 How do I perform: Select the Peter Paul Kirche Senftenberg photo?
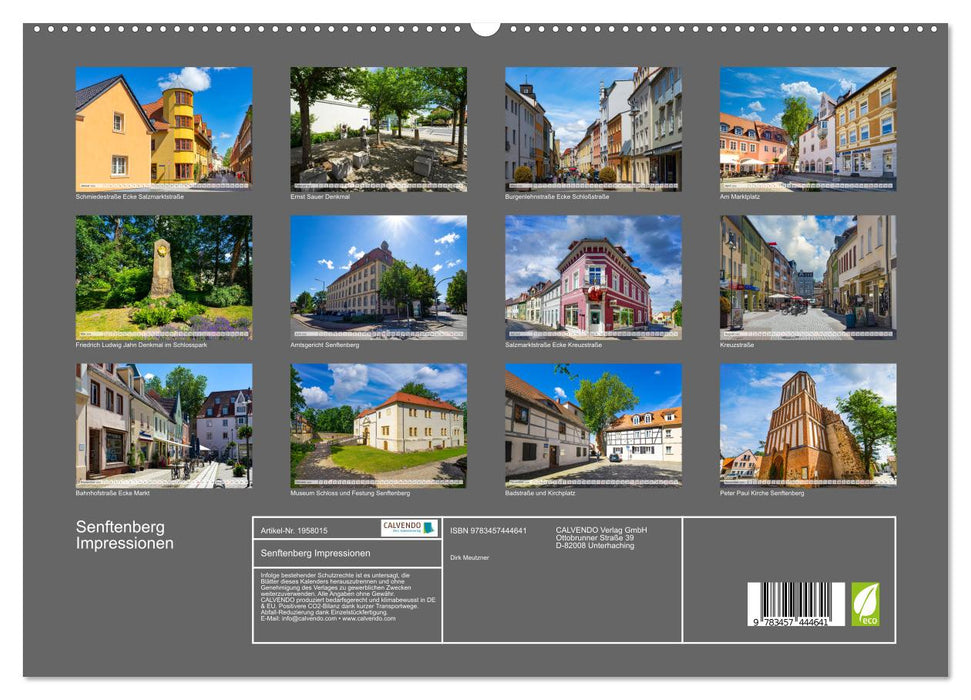point(812,428)
